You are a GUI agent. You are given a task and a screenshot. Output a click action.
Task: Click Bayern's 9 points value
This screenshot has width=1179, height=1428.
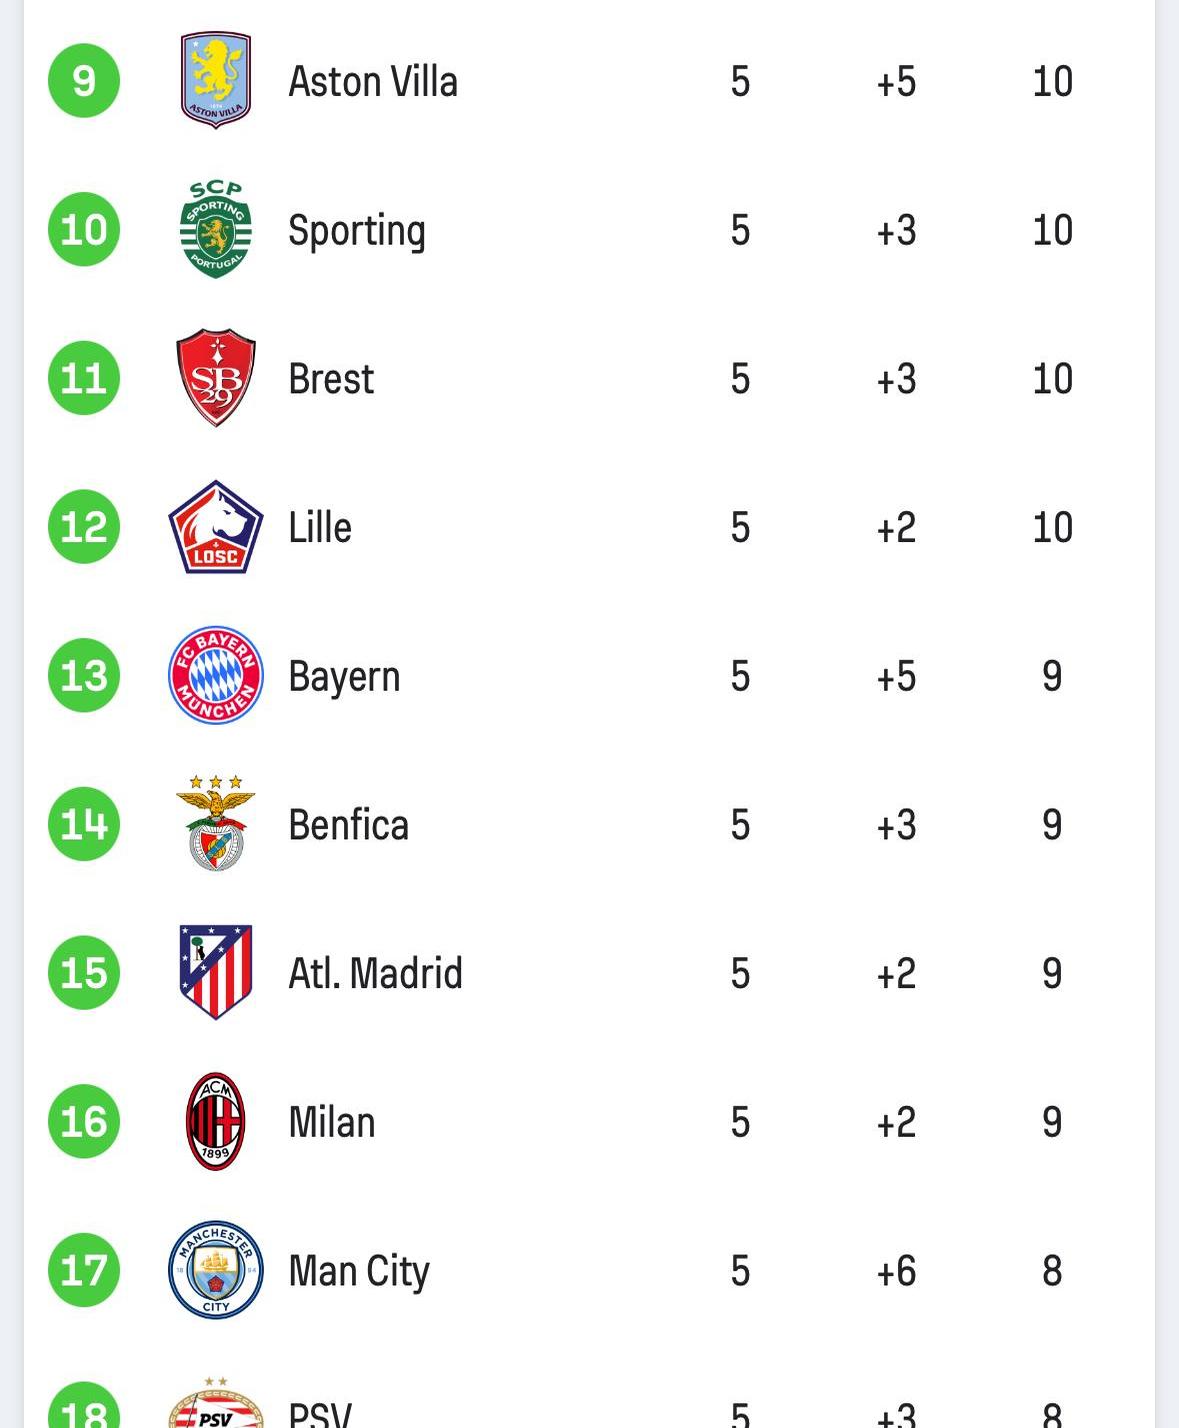point(1052,676)
